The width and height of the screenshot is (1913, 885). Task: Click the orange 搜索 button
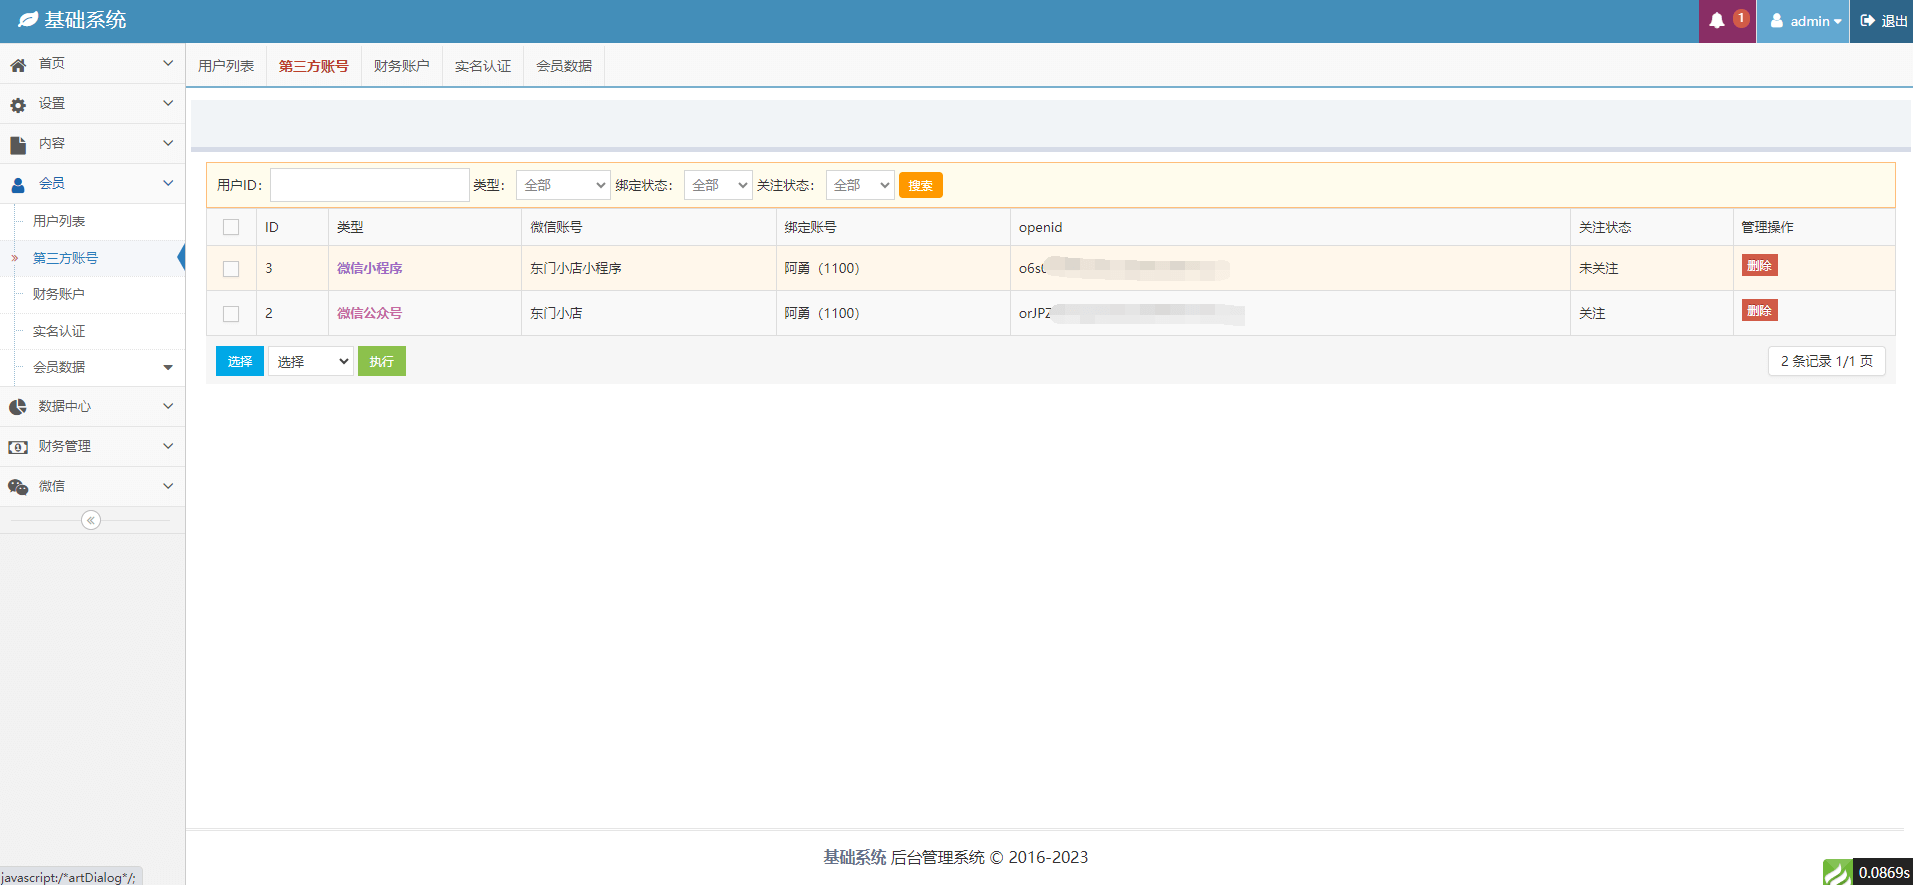(x=920, y=185)
